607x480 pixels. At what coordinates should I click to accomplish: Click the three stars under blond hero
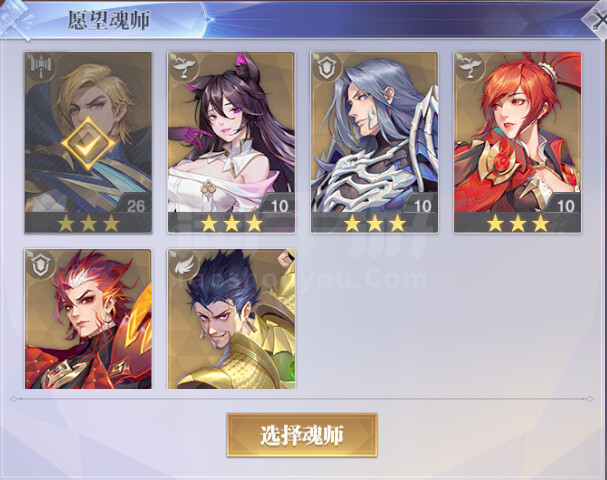(88, 223)
